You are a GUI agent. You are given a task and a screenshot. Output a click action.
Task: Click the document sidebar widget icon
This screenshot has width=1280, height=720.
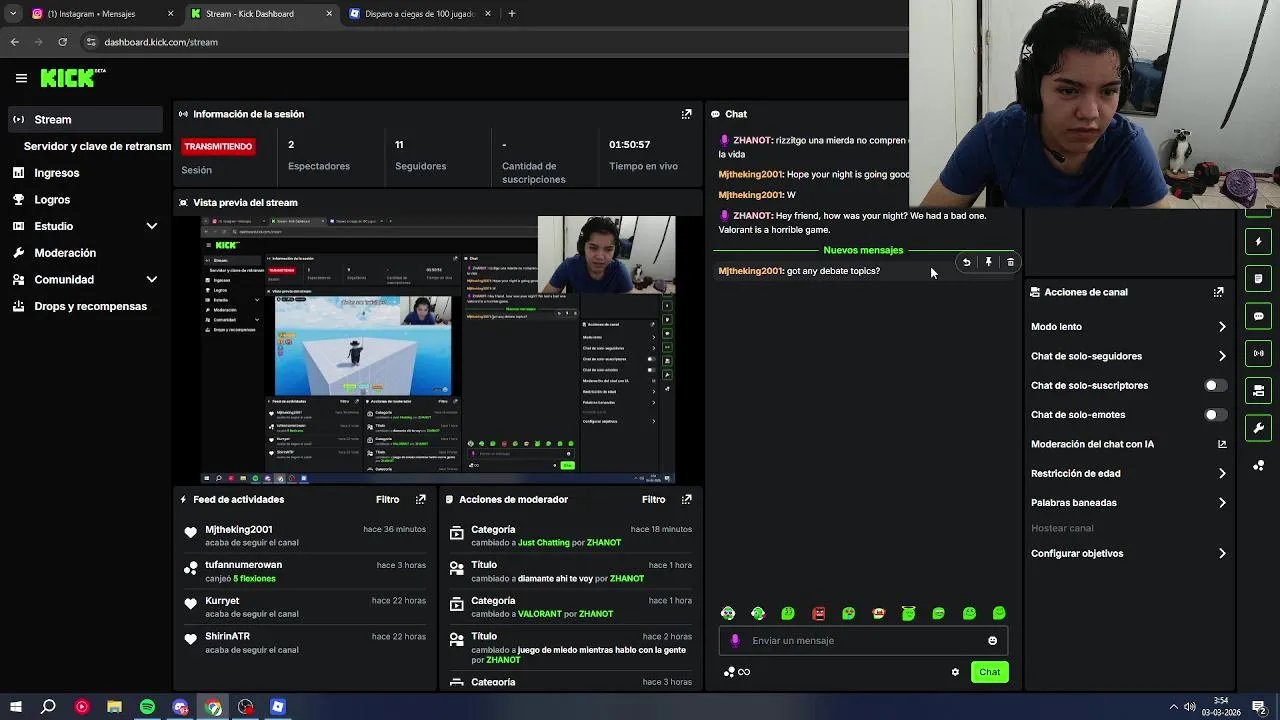pos(1259,278)
